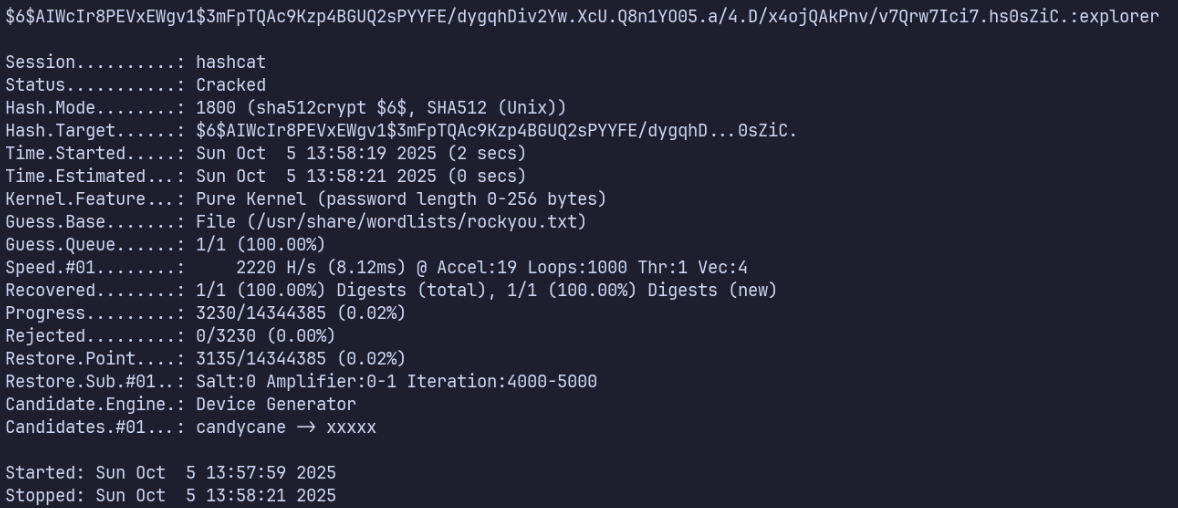Viewport: 1178px width, 508px height.
Task: Click the "Started:" timestamp line at the bottom
Action: pos(171,472)
